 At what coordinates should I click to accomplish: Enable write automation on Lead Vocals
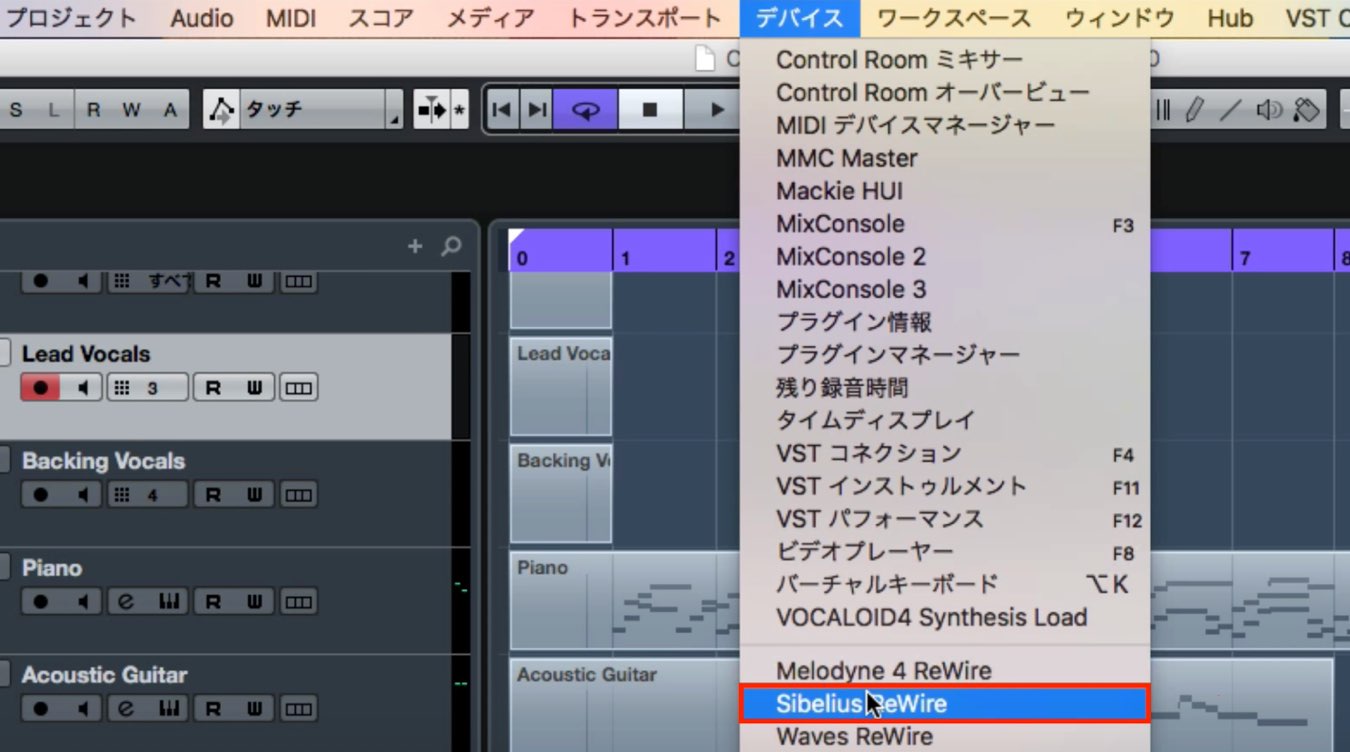255,388
